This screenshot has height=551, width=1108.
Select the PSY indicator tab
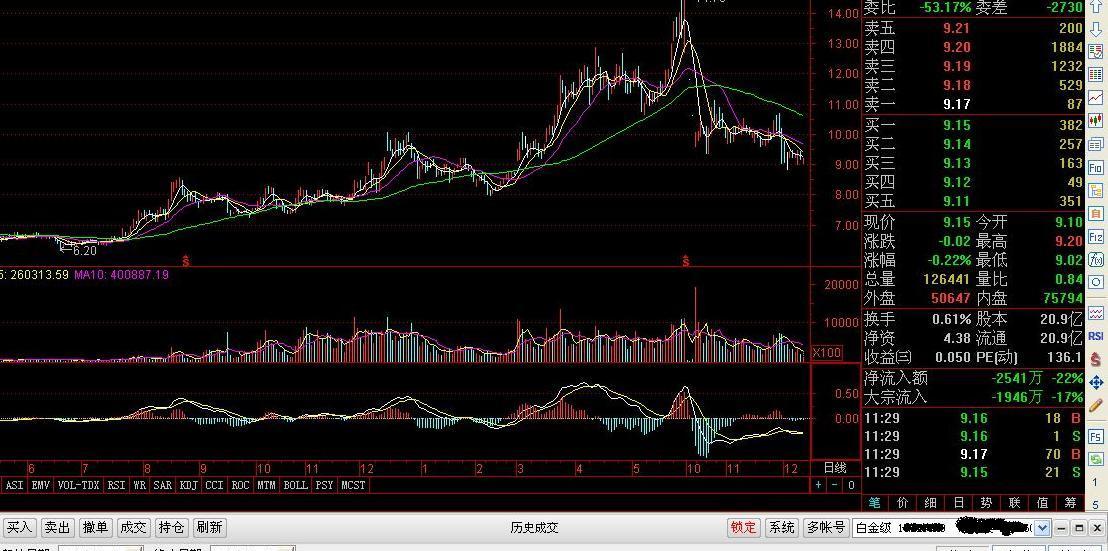[x=324, y=485]
